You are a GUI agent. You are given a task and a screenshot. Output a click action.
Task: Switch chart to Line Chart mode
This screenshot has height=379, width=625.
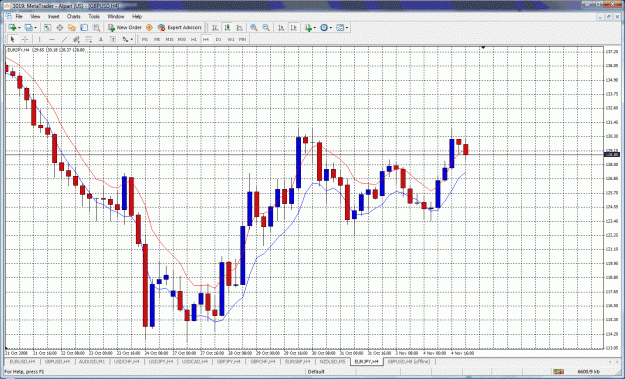point(240,27)
